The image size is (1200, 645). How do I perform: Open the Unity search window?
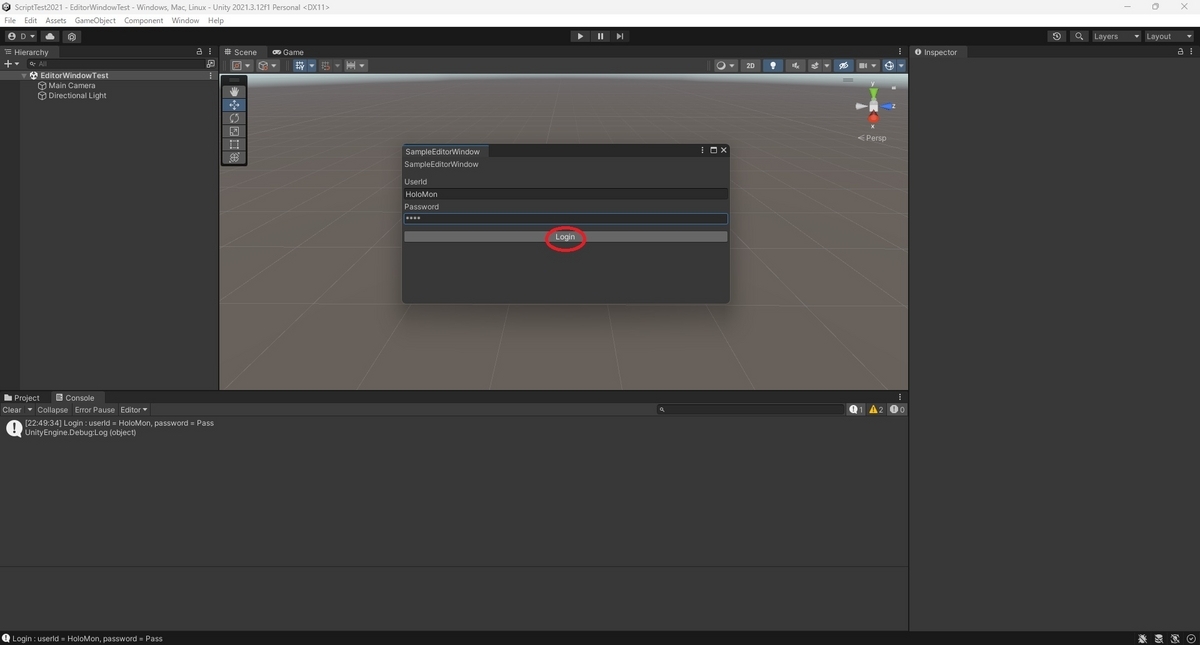tap(1078, 36)
